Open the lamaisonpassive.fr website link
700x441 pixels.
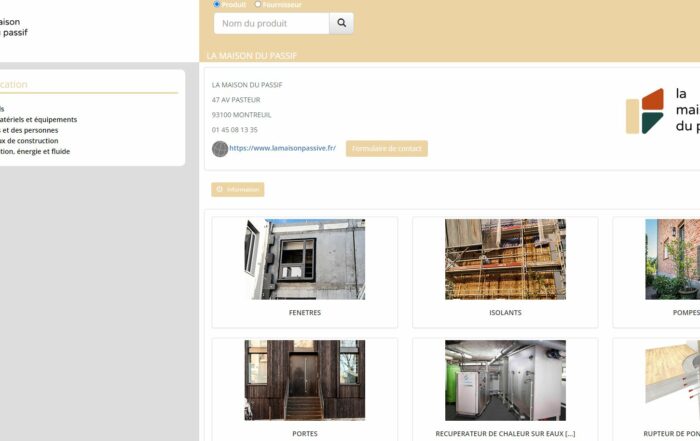(x=282, y=148)
